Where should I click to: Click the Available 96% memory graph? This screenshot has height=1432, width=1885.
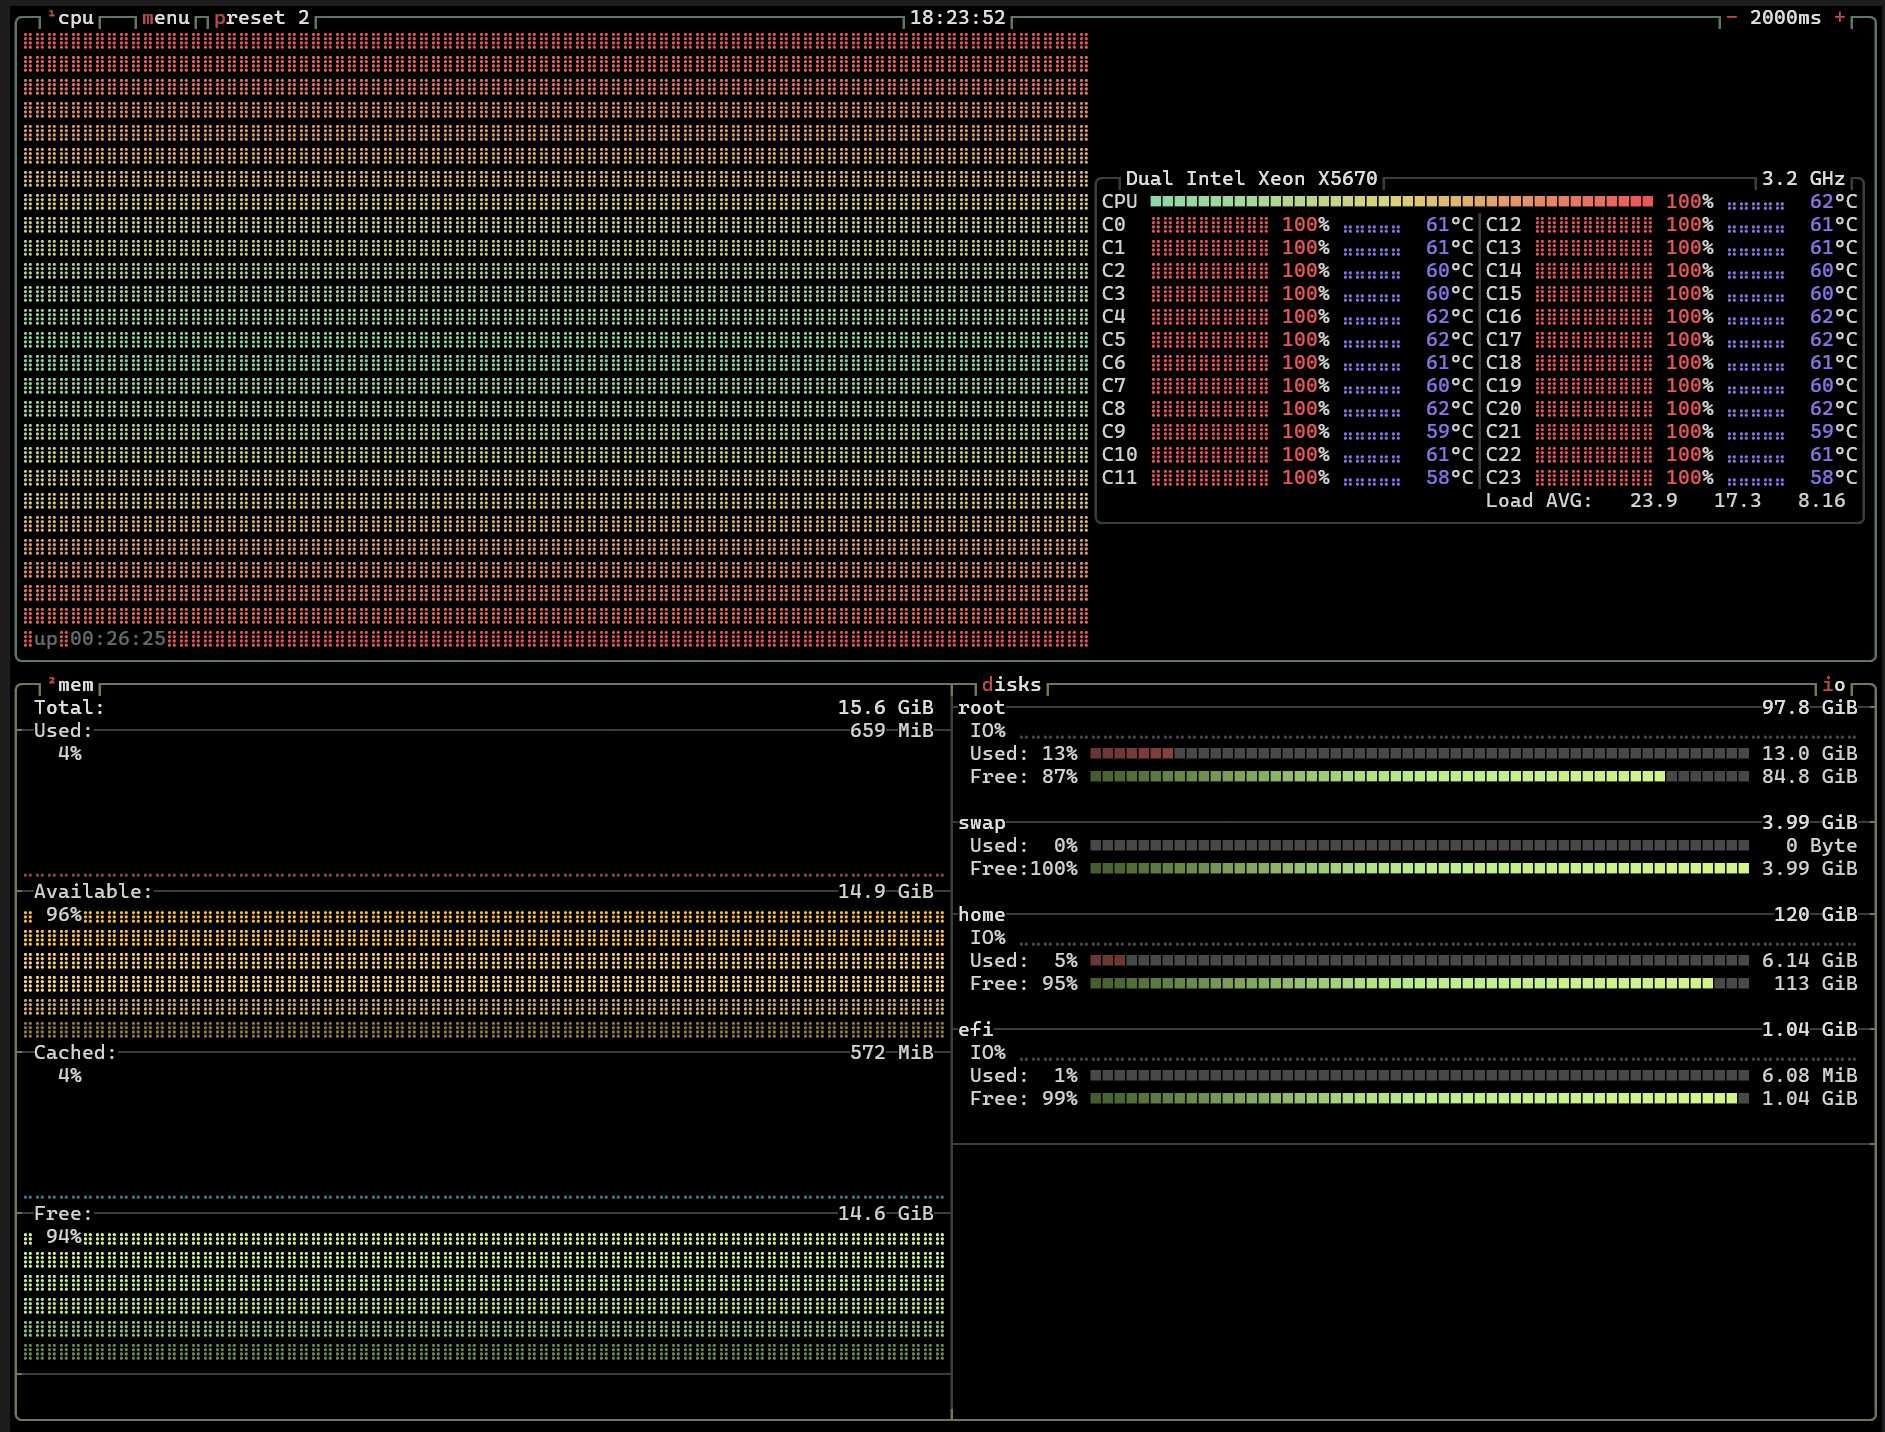484,972
